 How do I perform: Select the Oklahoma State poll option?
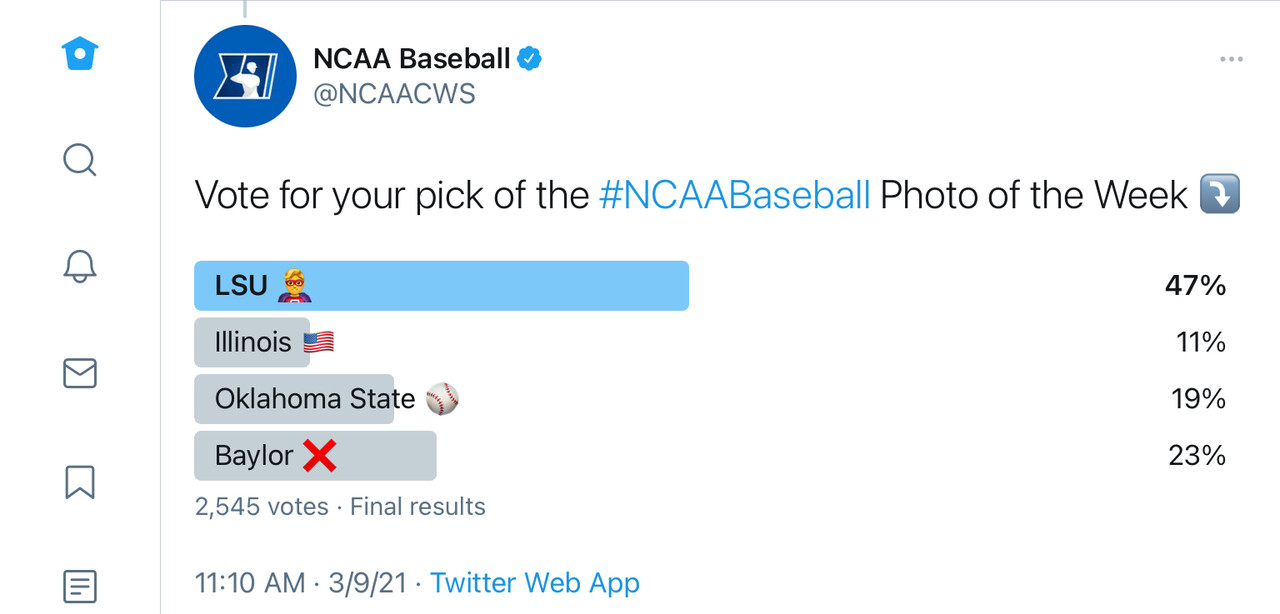[314, 399]
